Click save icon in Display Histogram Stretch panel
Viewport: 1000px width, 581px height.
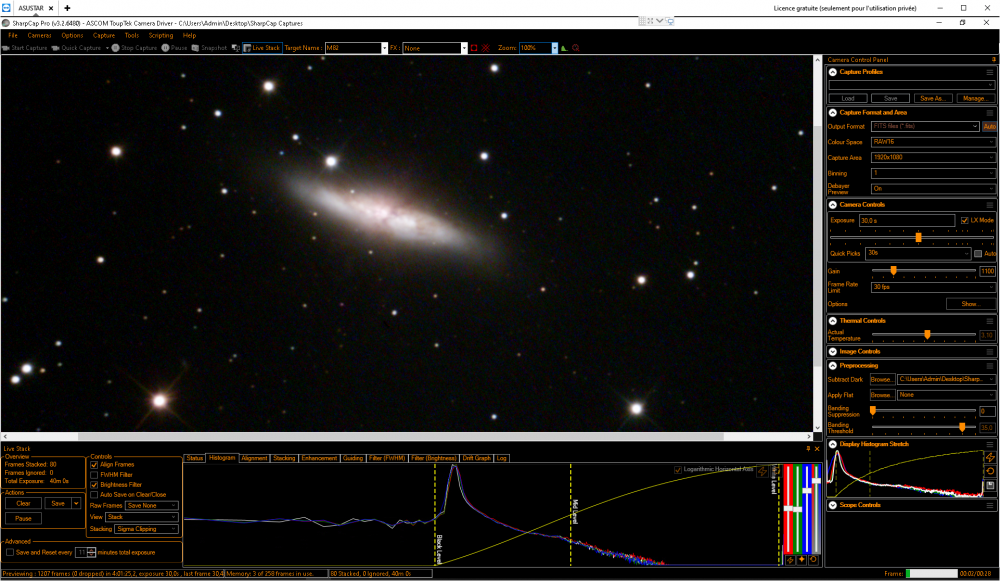[x=990, y=485]
